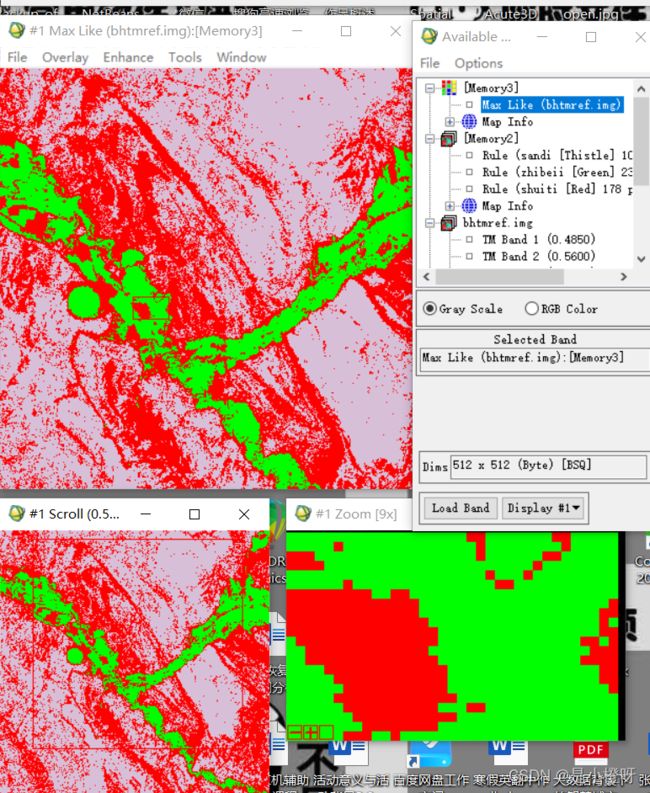
Task: Click the Load Band button
Action: [460, 508]
